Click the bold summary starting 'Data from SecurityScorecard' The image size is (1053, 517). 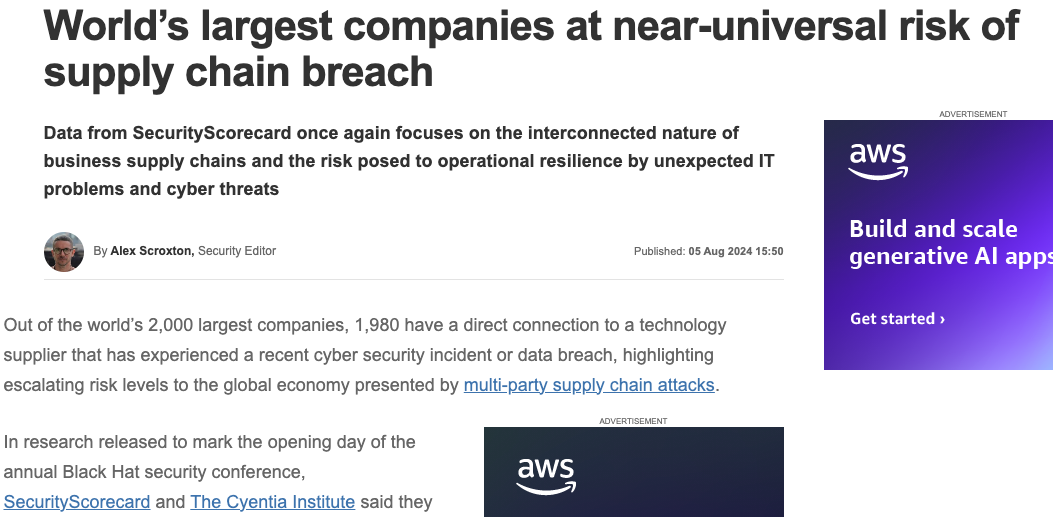[x=409, y=161]
